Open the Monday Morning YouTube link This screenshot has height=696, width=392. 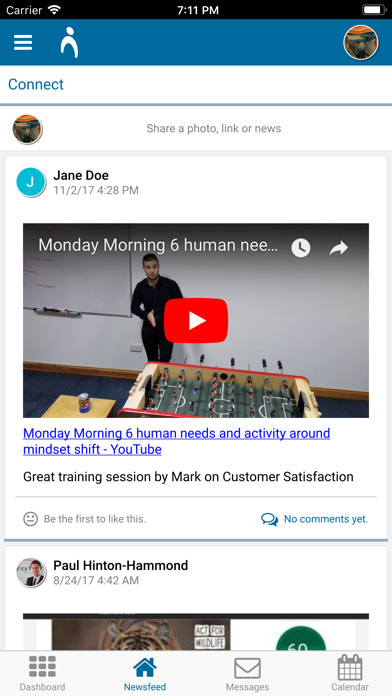pos(177,441)
